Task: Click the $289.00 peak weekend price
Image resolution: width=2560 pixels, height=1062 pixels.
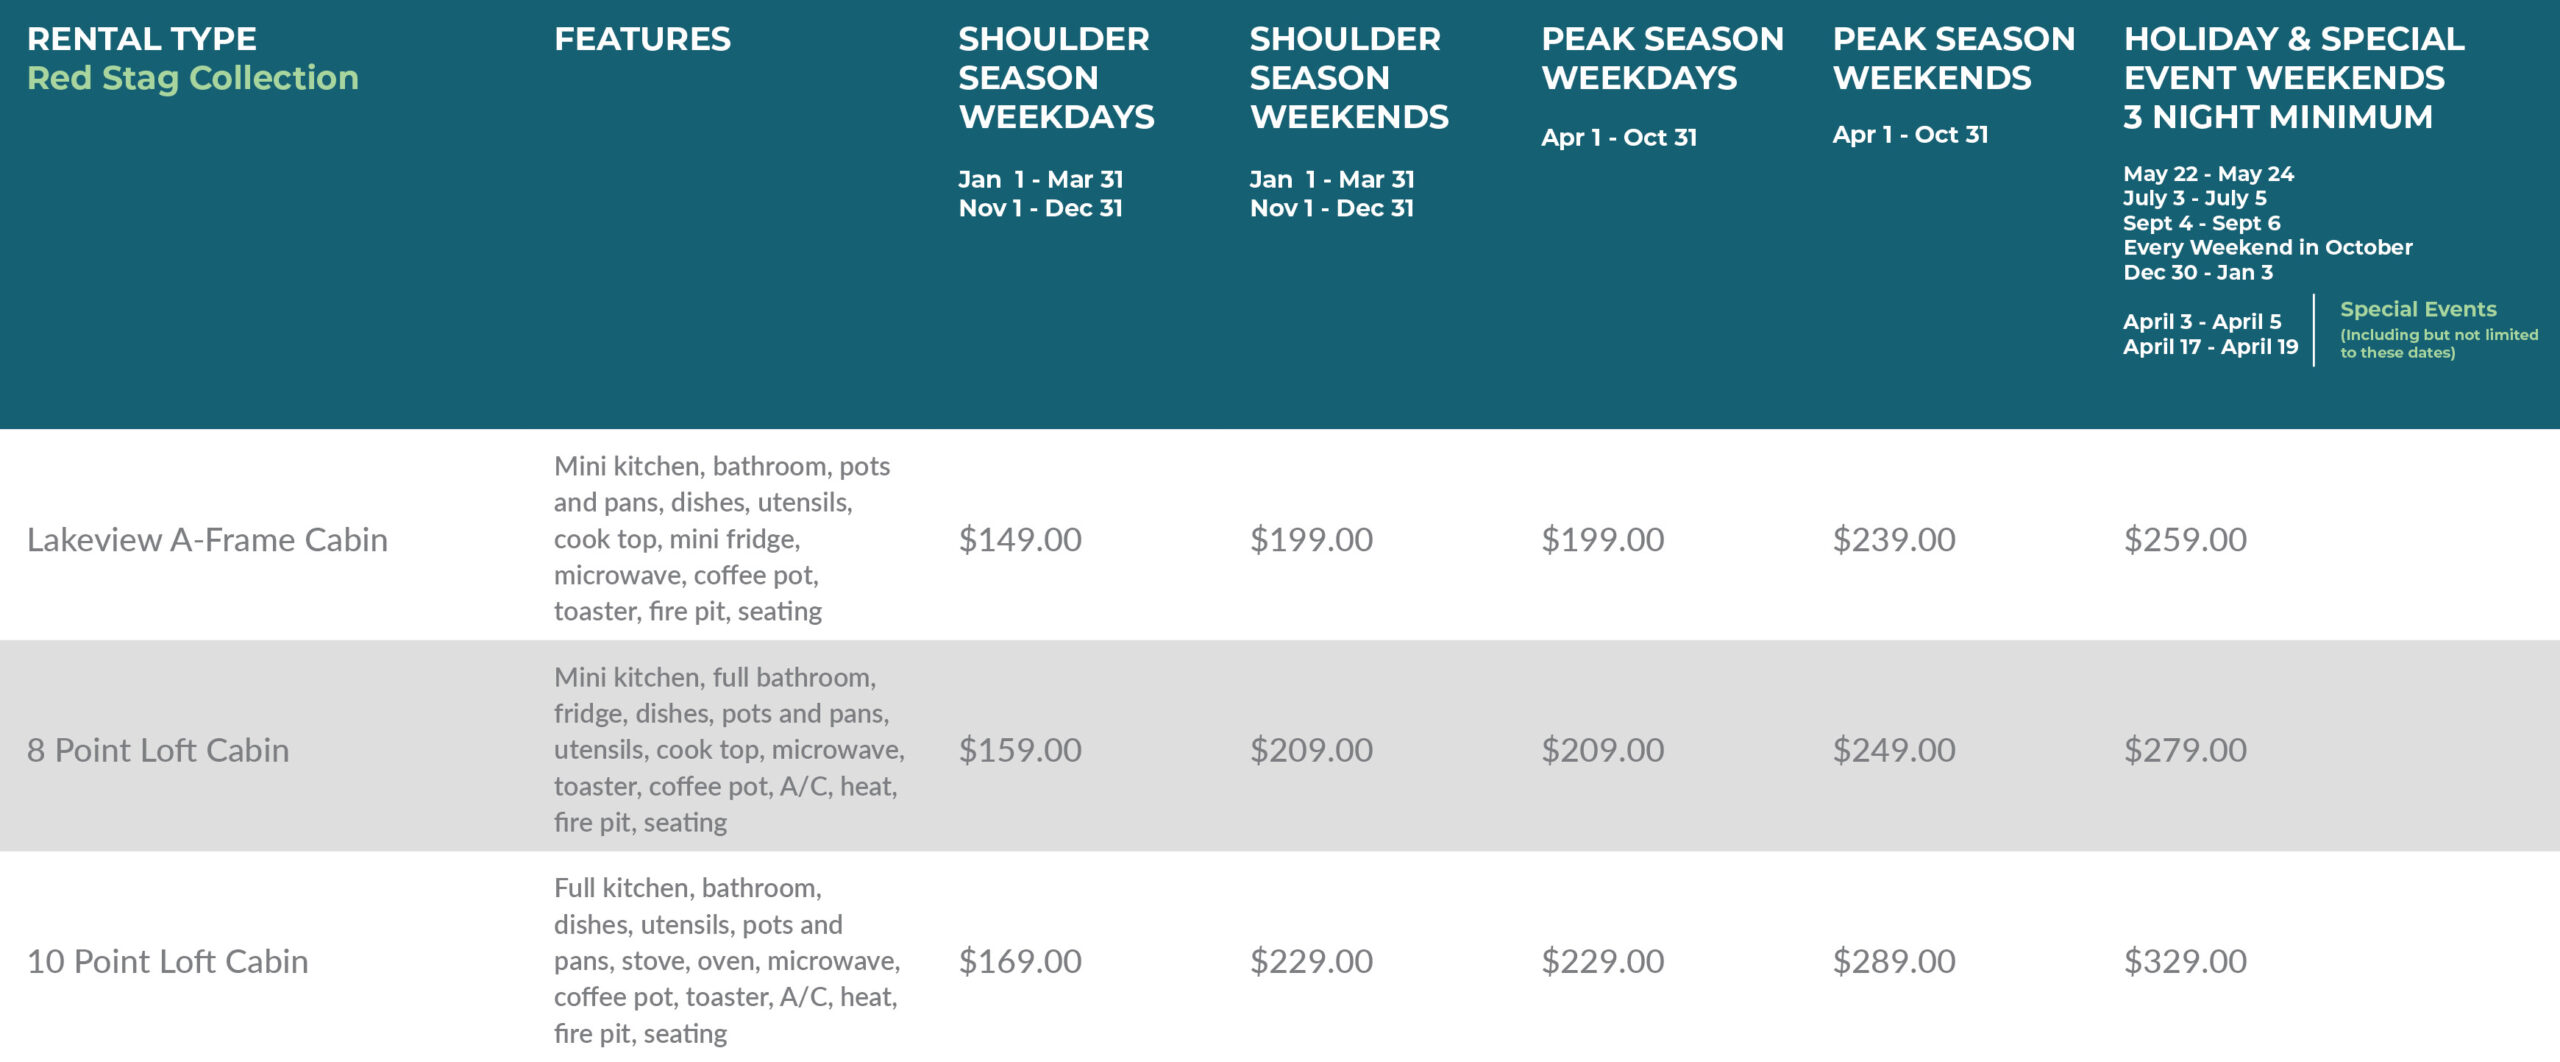Action: pos(1894,961)
